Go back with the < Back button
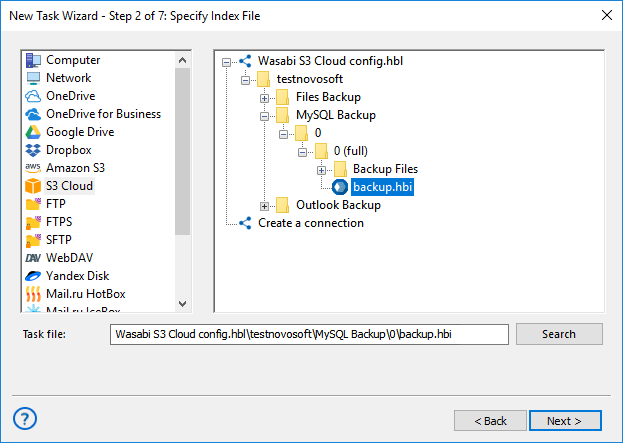 [490, 421]
